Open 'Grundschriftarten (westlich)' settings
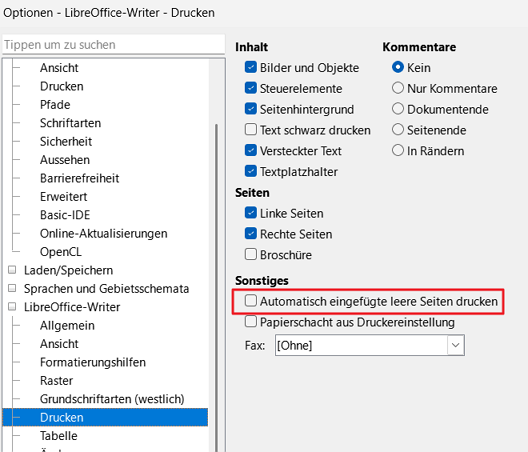Viewport: 528px width, 452px height. point(112,399)
